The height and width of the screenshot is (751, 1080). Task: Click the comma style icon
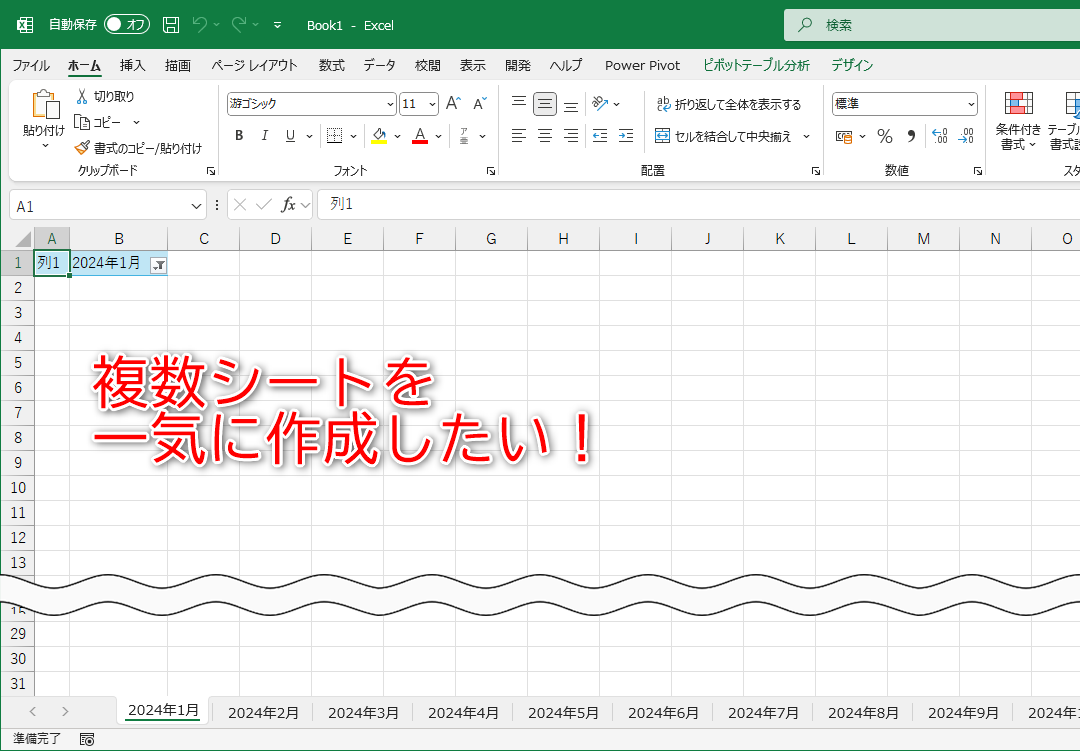click(x=912, y=136)
